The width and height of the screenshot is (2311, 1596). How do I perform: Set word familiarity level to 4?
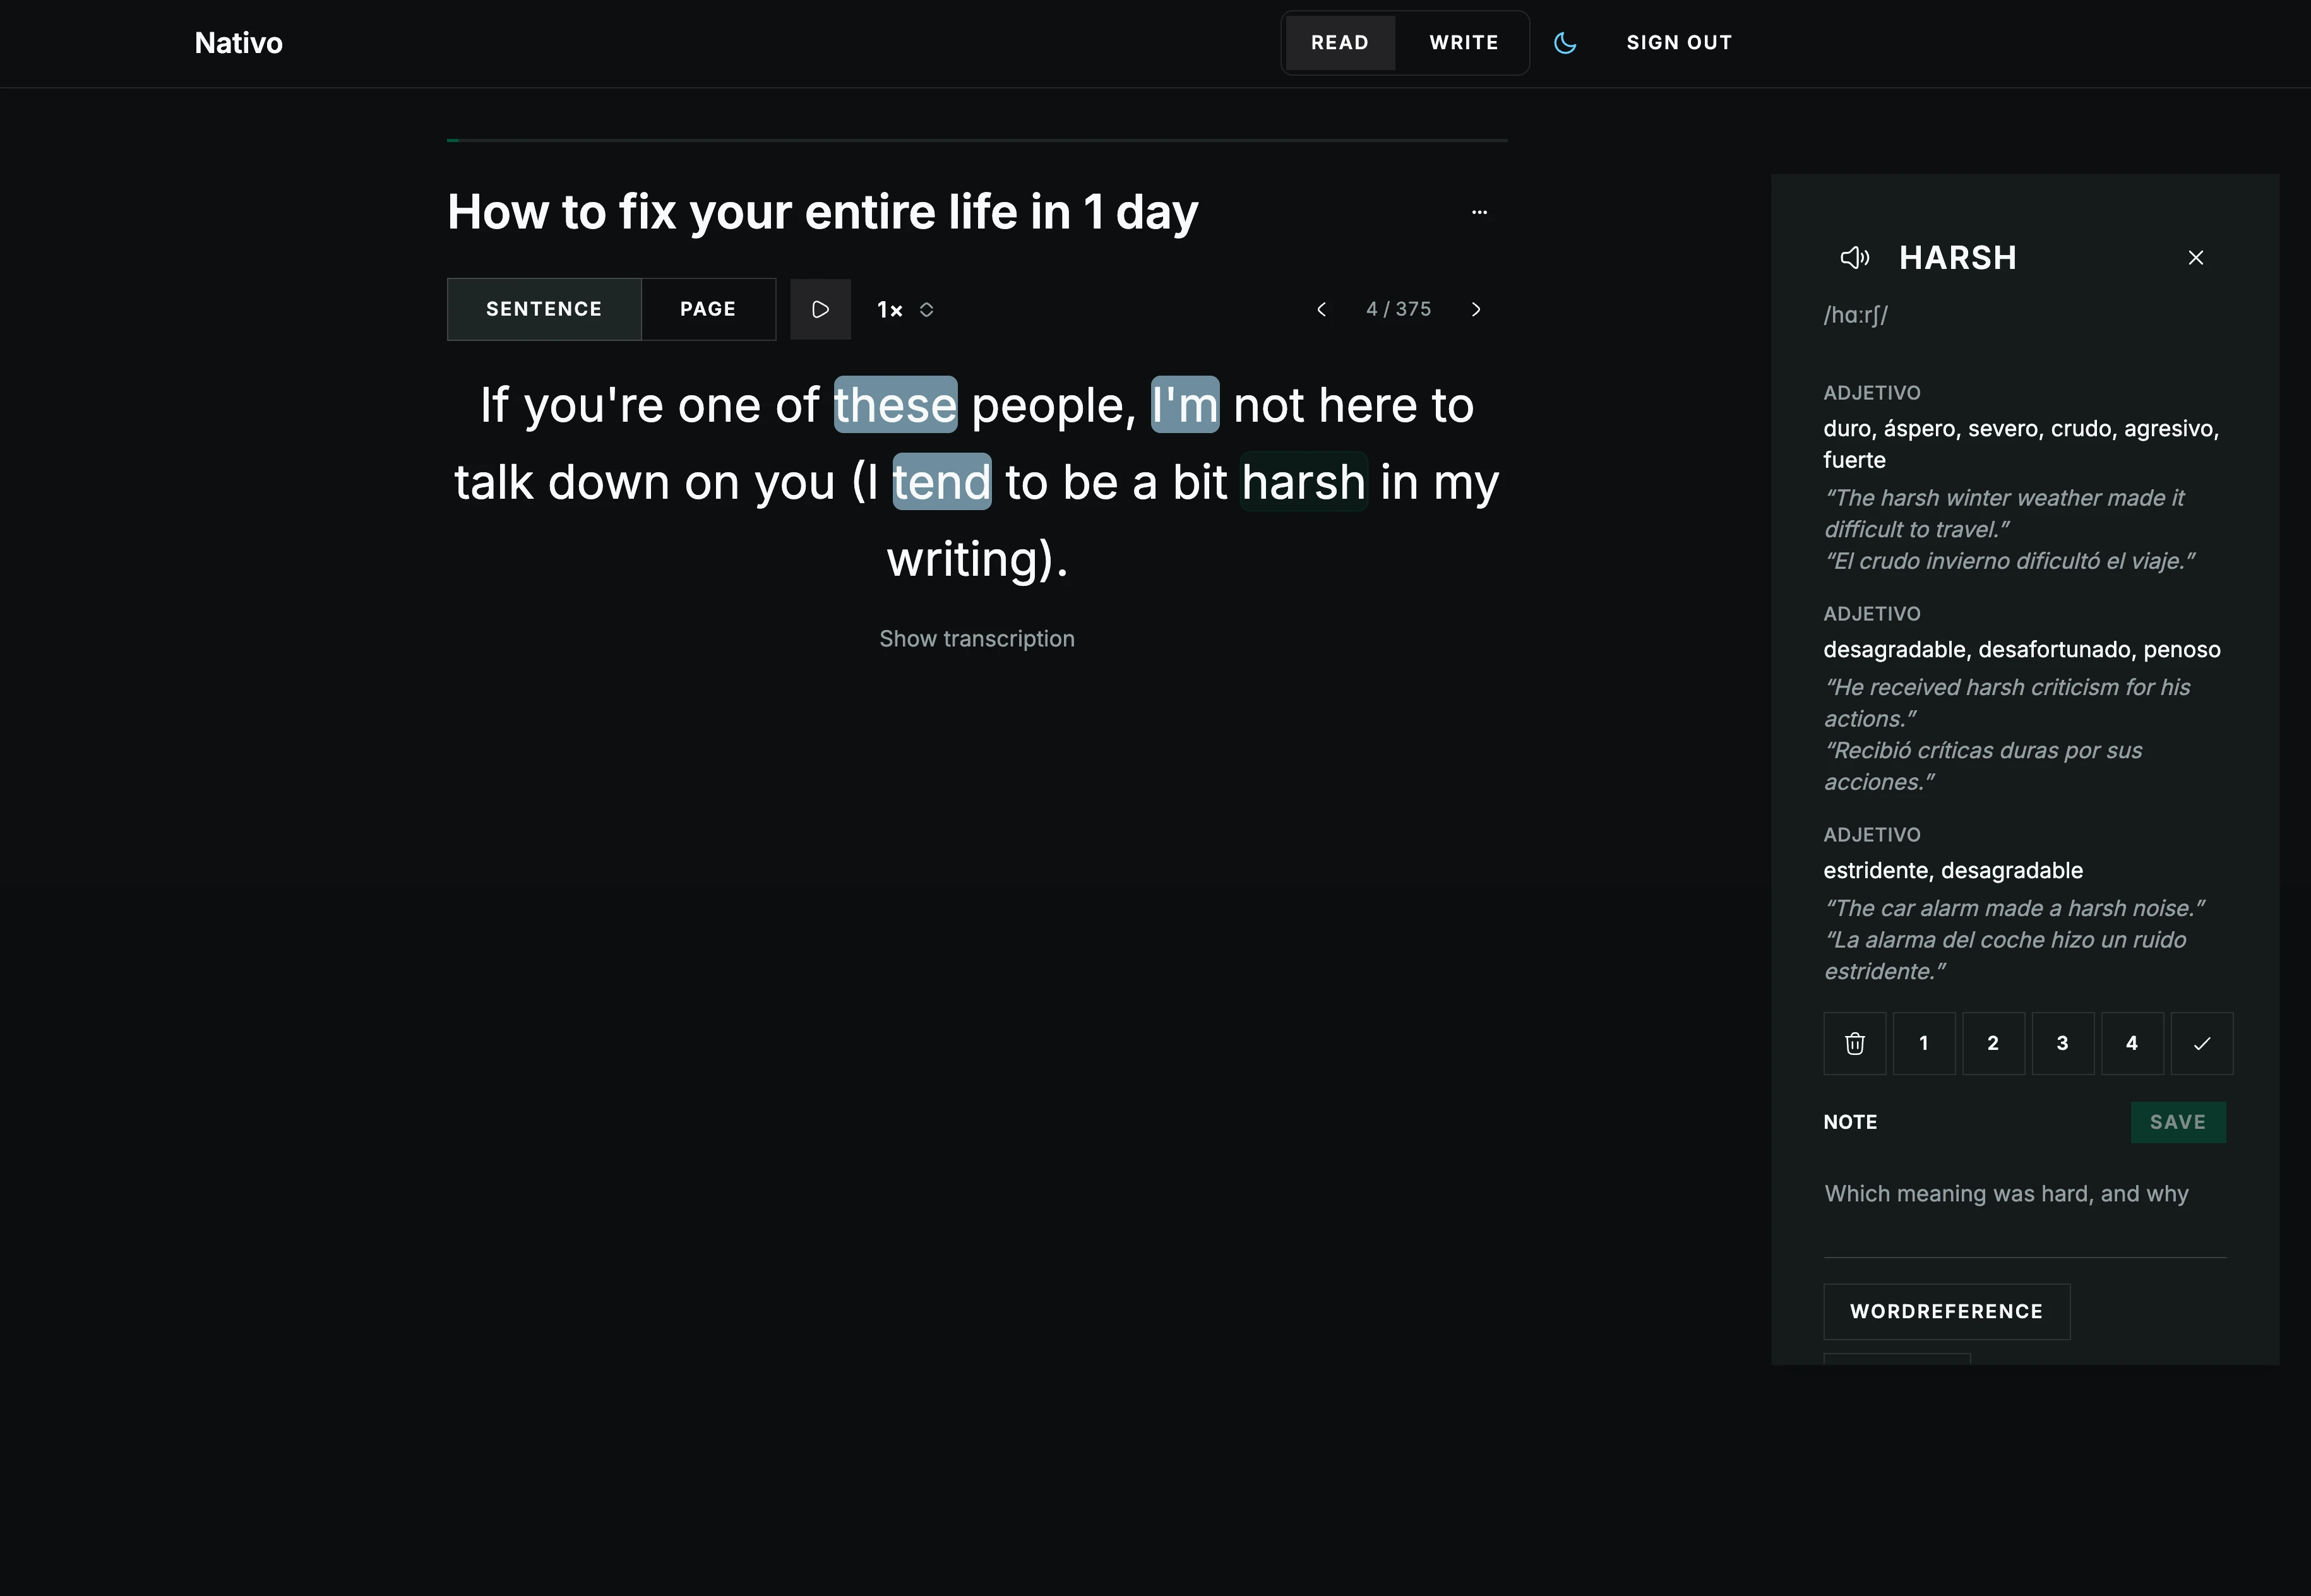2133,1043
